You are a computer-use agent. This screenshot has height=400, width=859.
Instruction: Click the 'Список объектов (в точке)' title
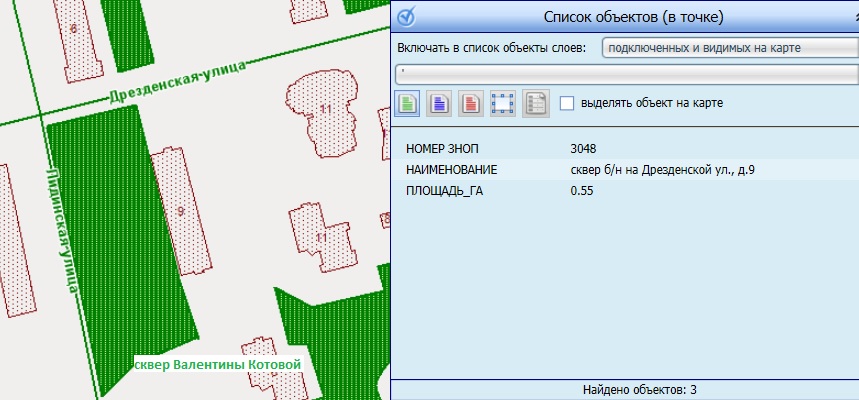[x=632, y=17]
